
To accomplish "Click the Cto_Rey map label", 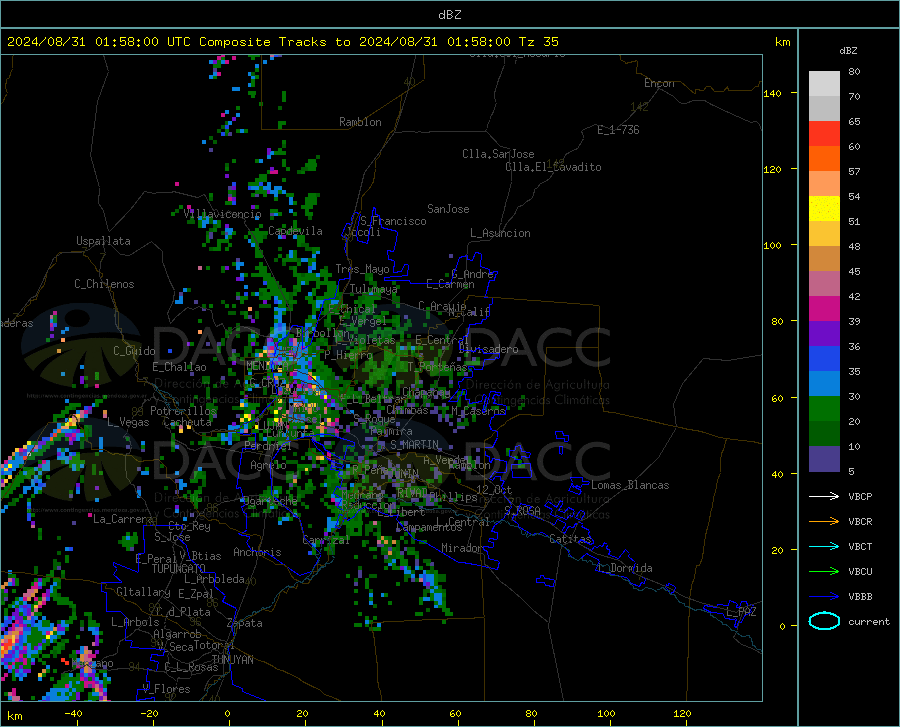I will 189,526.
